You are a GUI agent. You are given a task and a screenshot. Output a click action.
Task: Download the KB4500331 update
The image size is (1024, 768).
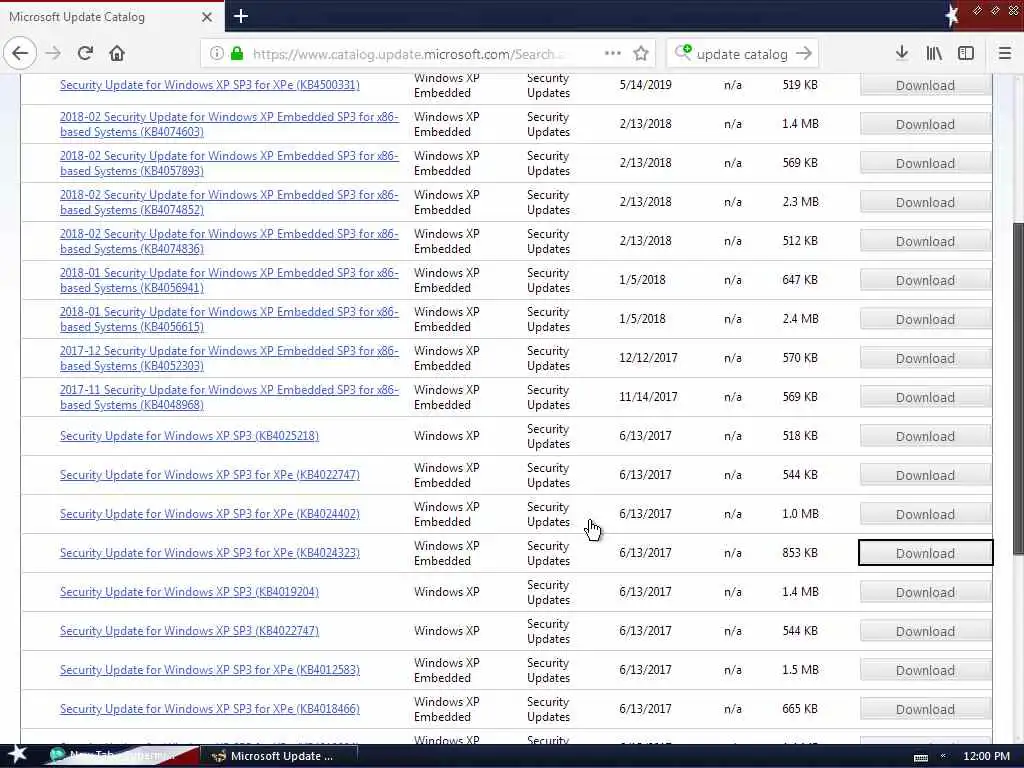[x=925, y=86]
